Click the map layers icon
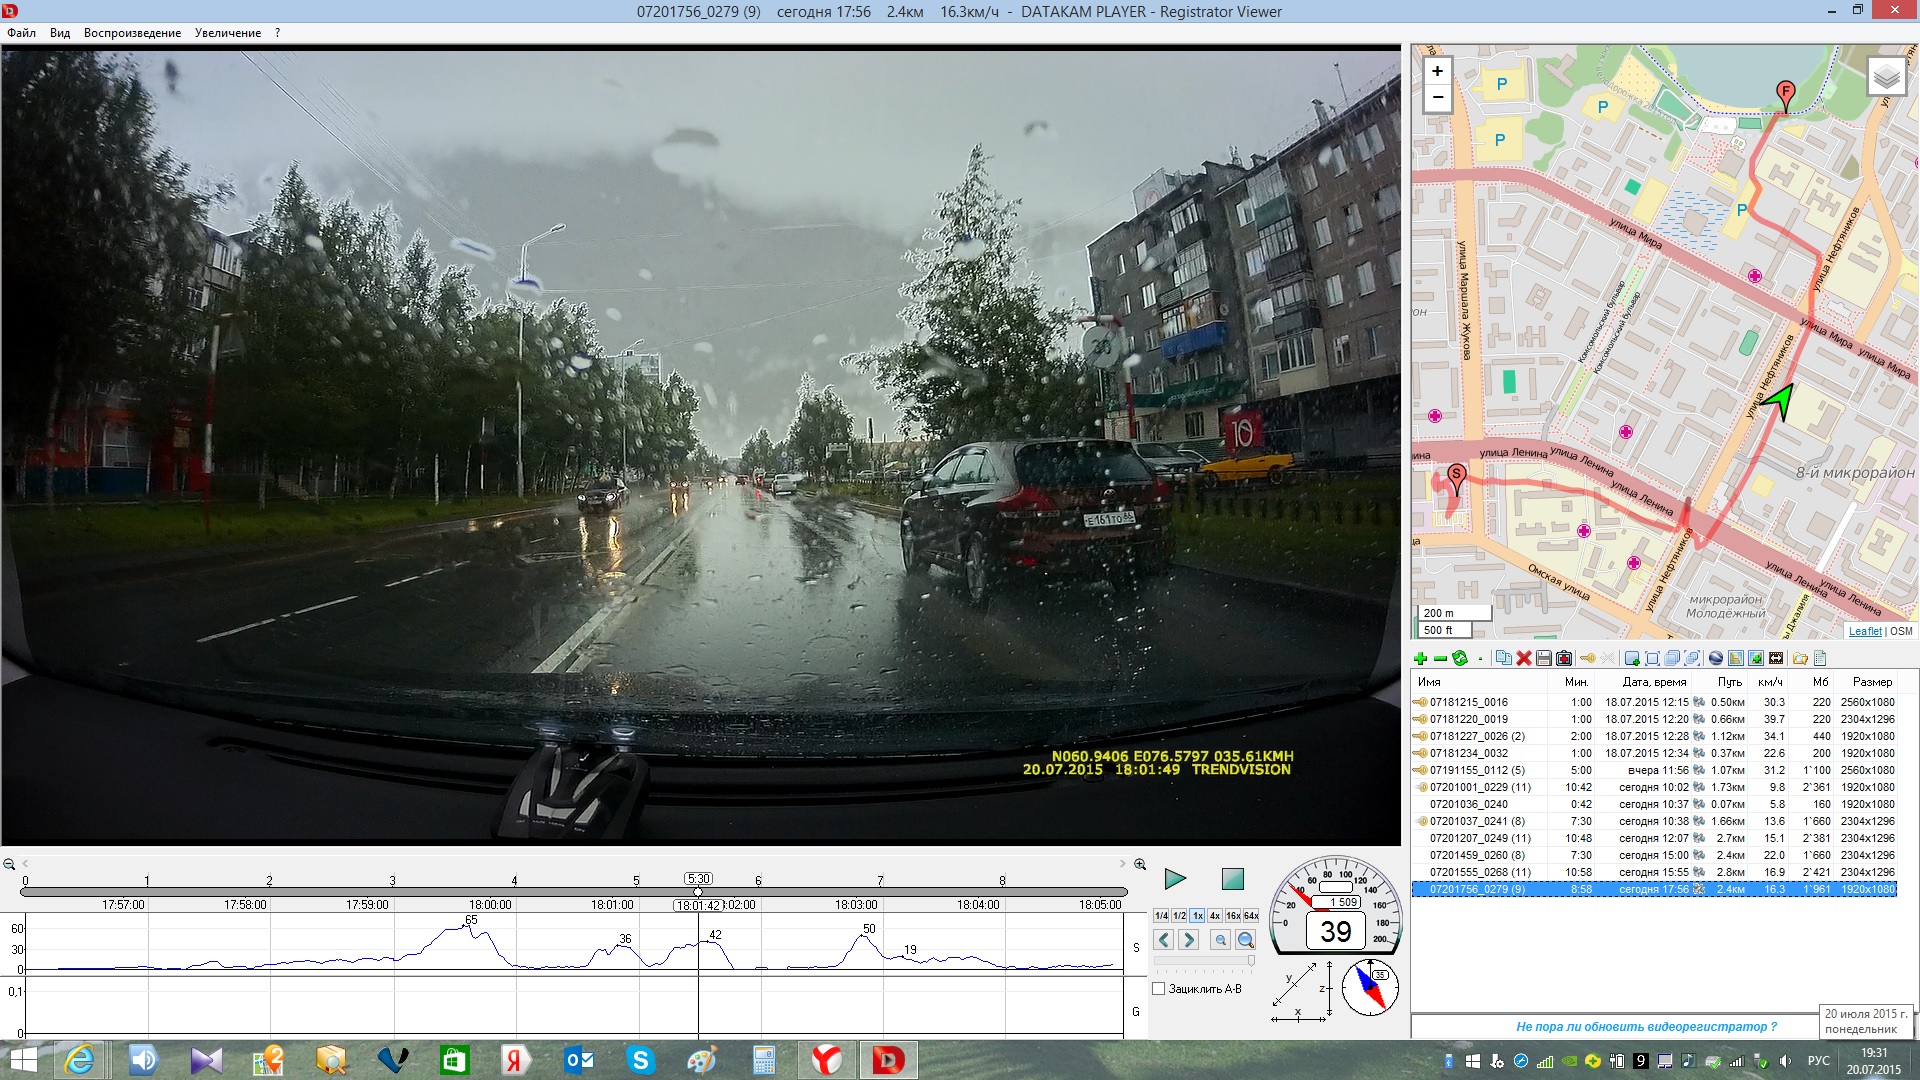Screen dimensions: 1920x1080 click(1886, 77)
